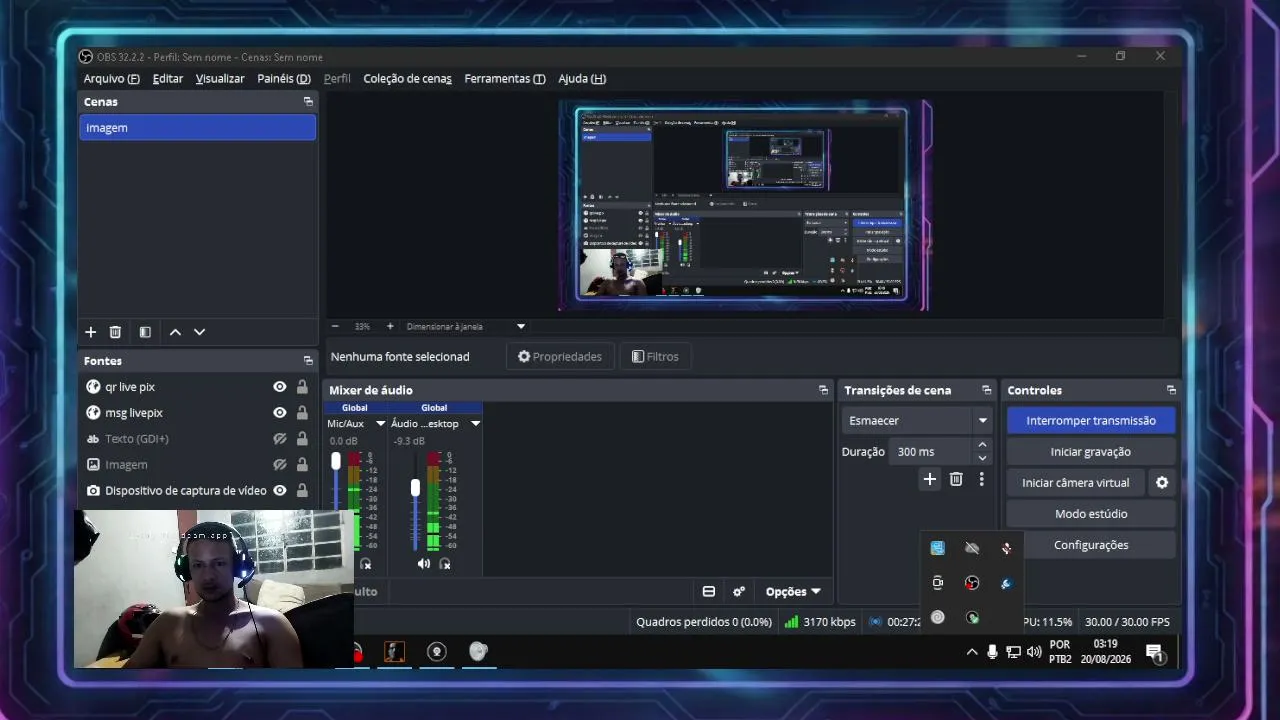The height and width of the screenshot is (720, 1280).
Task: Zoom in the preview with the plus icon
Action: point(390,326)
